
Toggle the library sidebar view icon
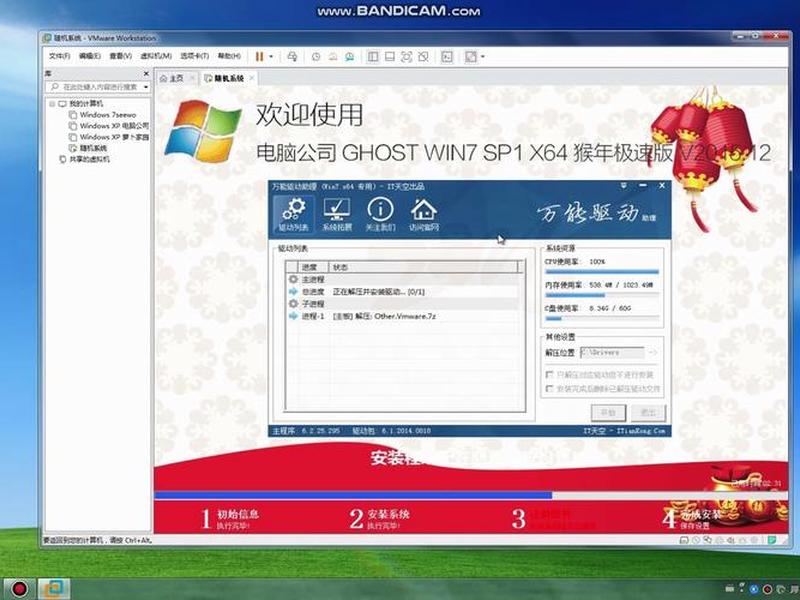[373, 57]
